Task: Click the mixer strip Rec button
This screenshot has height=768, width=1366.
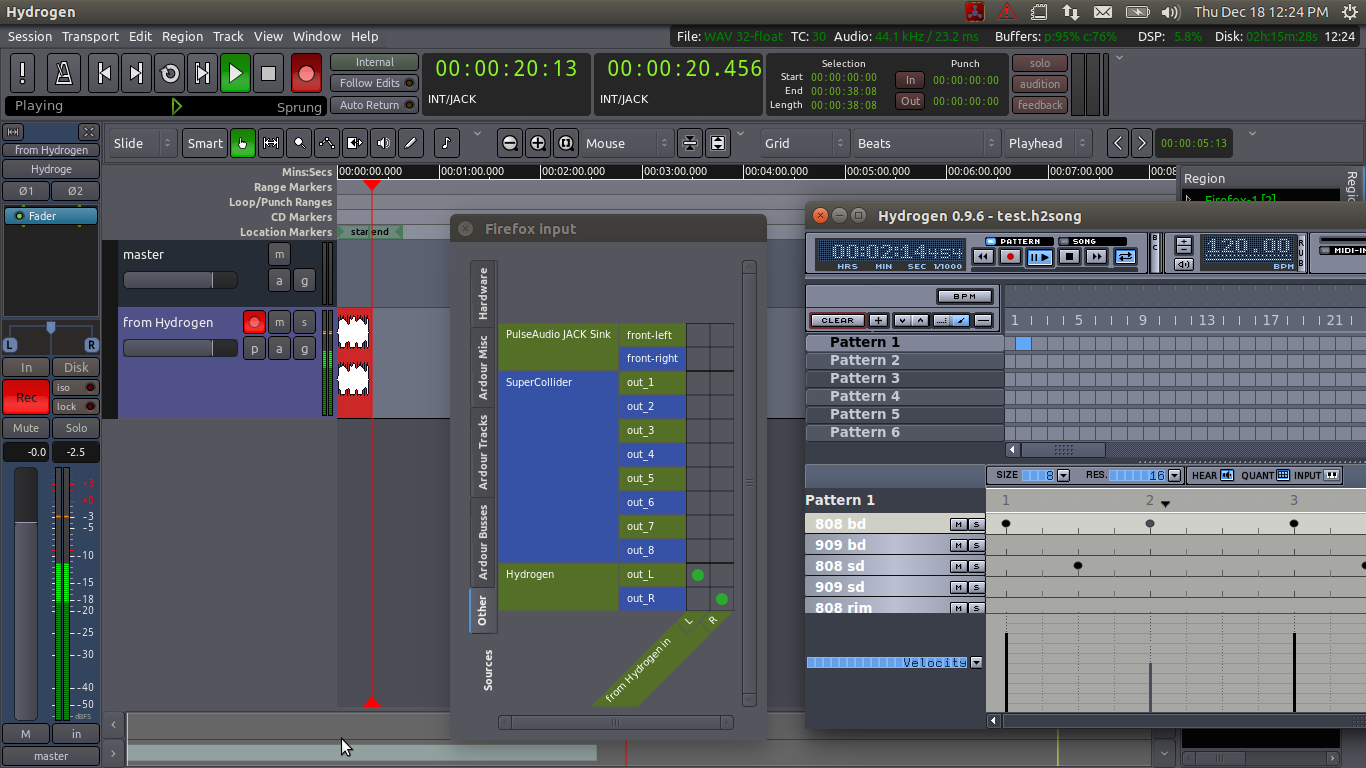Action: 26,397
